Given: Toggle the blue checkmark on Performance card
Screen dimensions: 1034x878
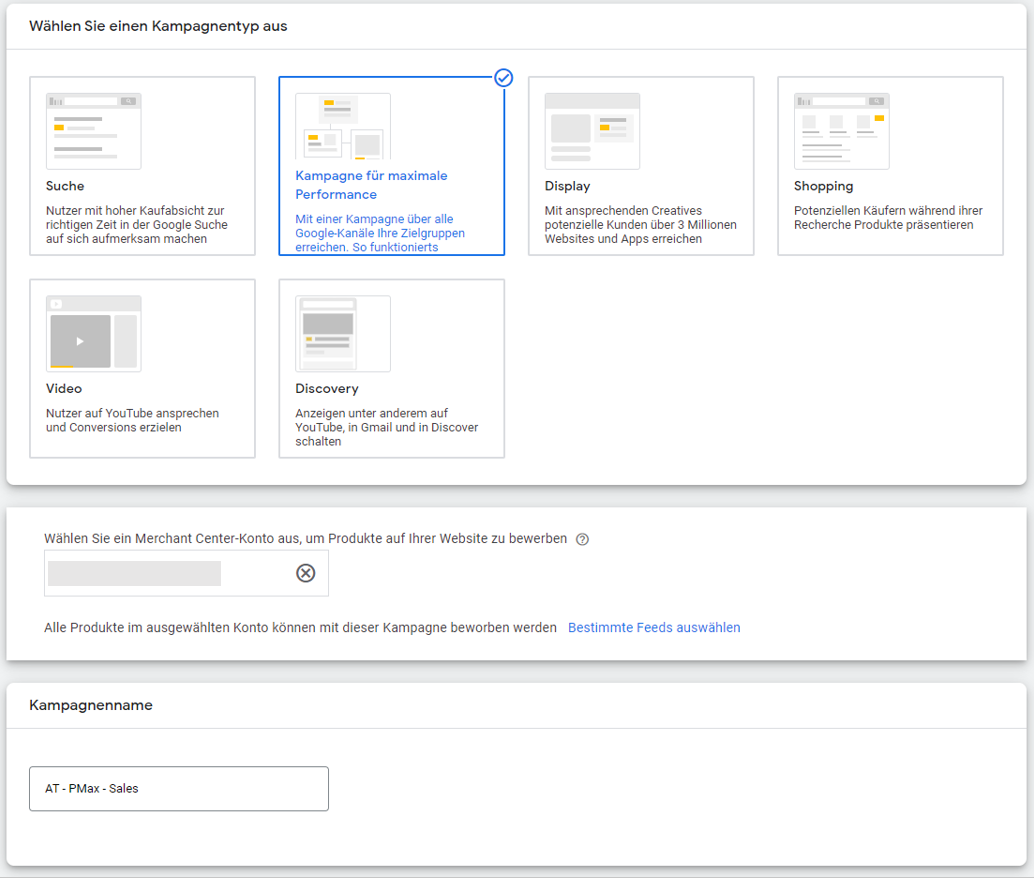Looking at the screenshot, I should coord(504,78).
